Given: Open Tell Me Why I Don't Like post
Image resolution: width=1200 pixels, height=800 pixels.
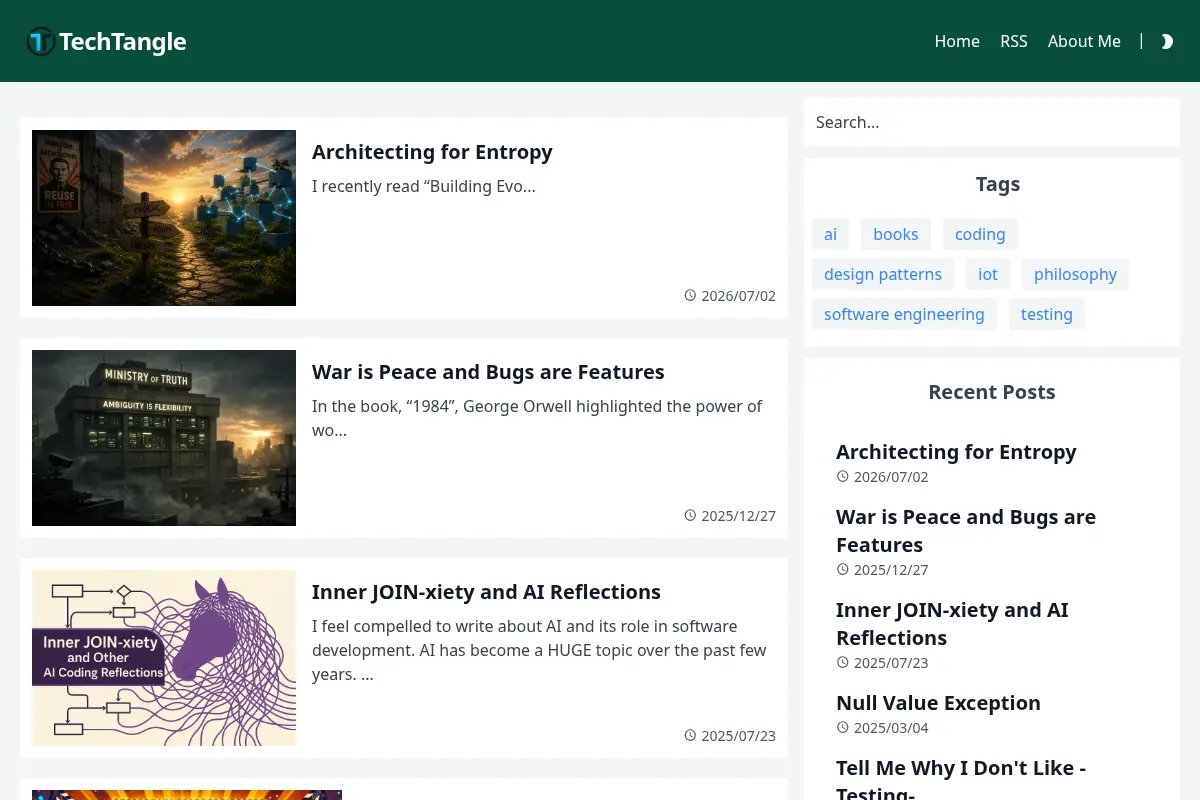Looking at the screenshot, I should point(961,780).
